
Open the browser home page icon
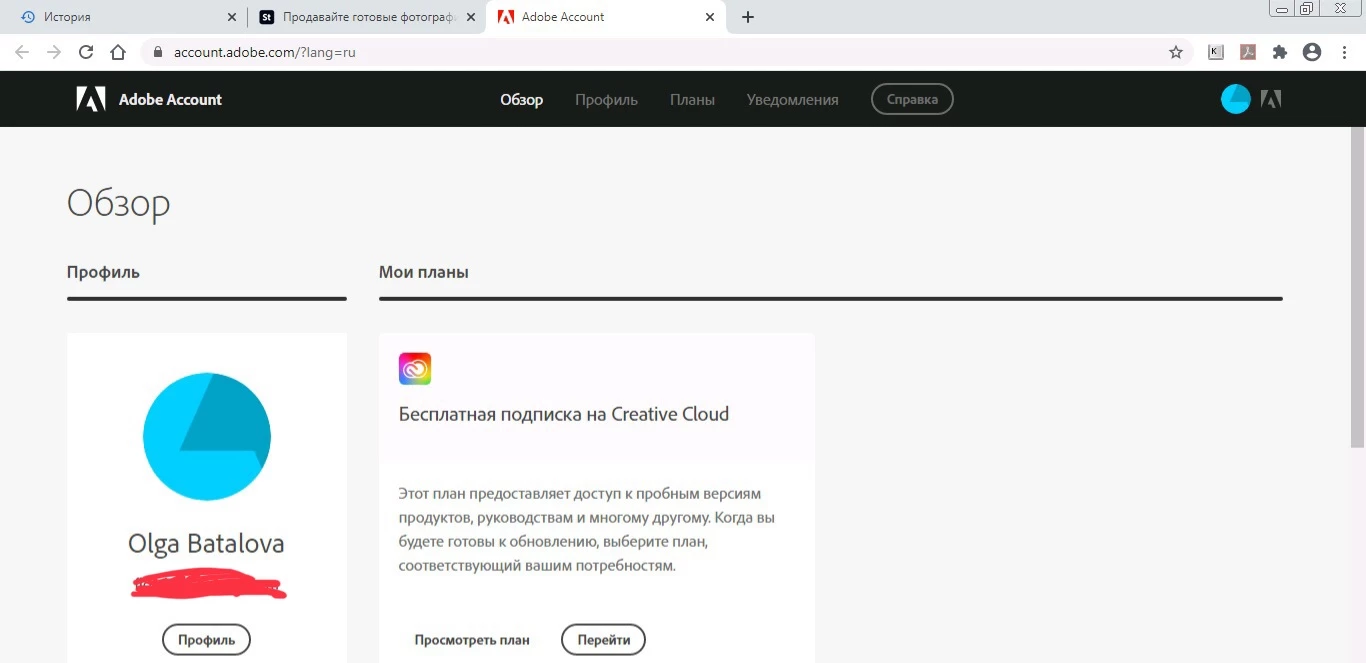[118, 52]
